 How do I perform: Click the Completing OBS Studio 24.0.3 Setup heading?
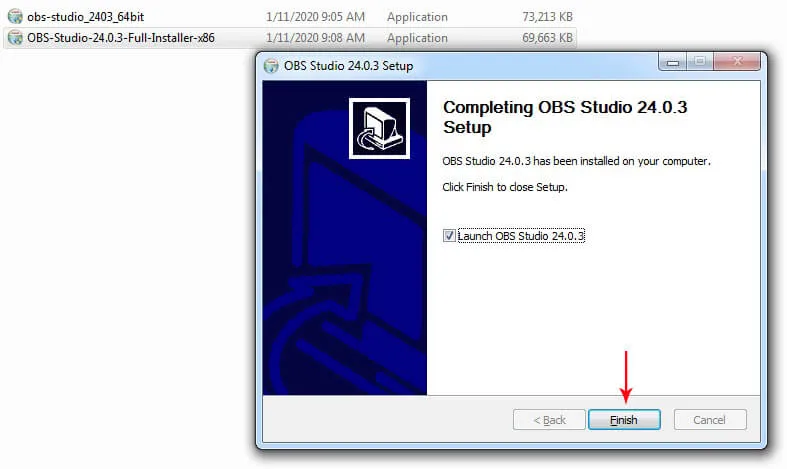pyautogui.click(x=565, y=117)
